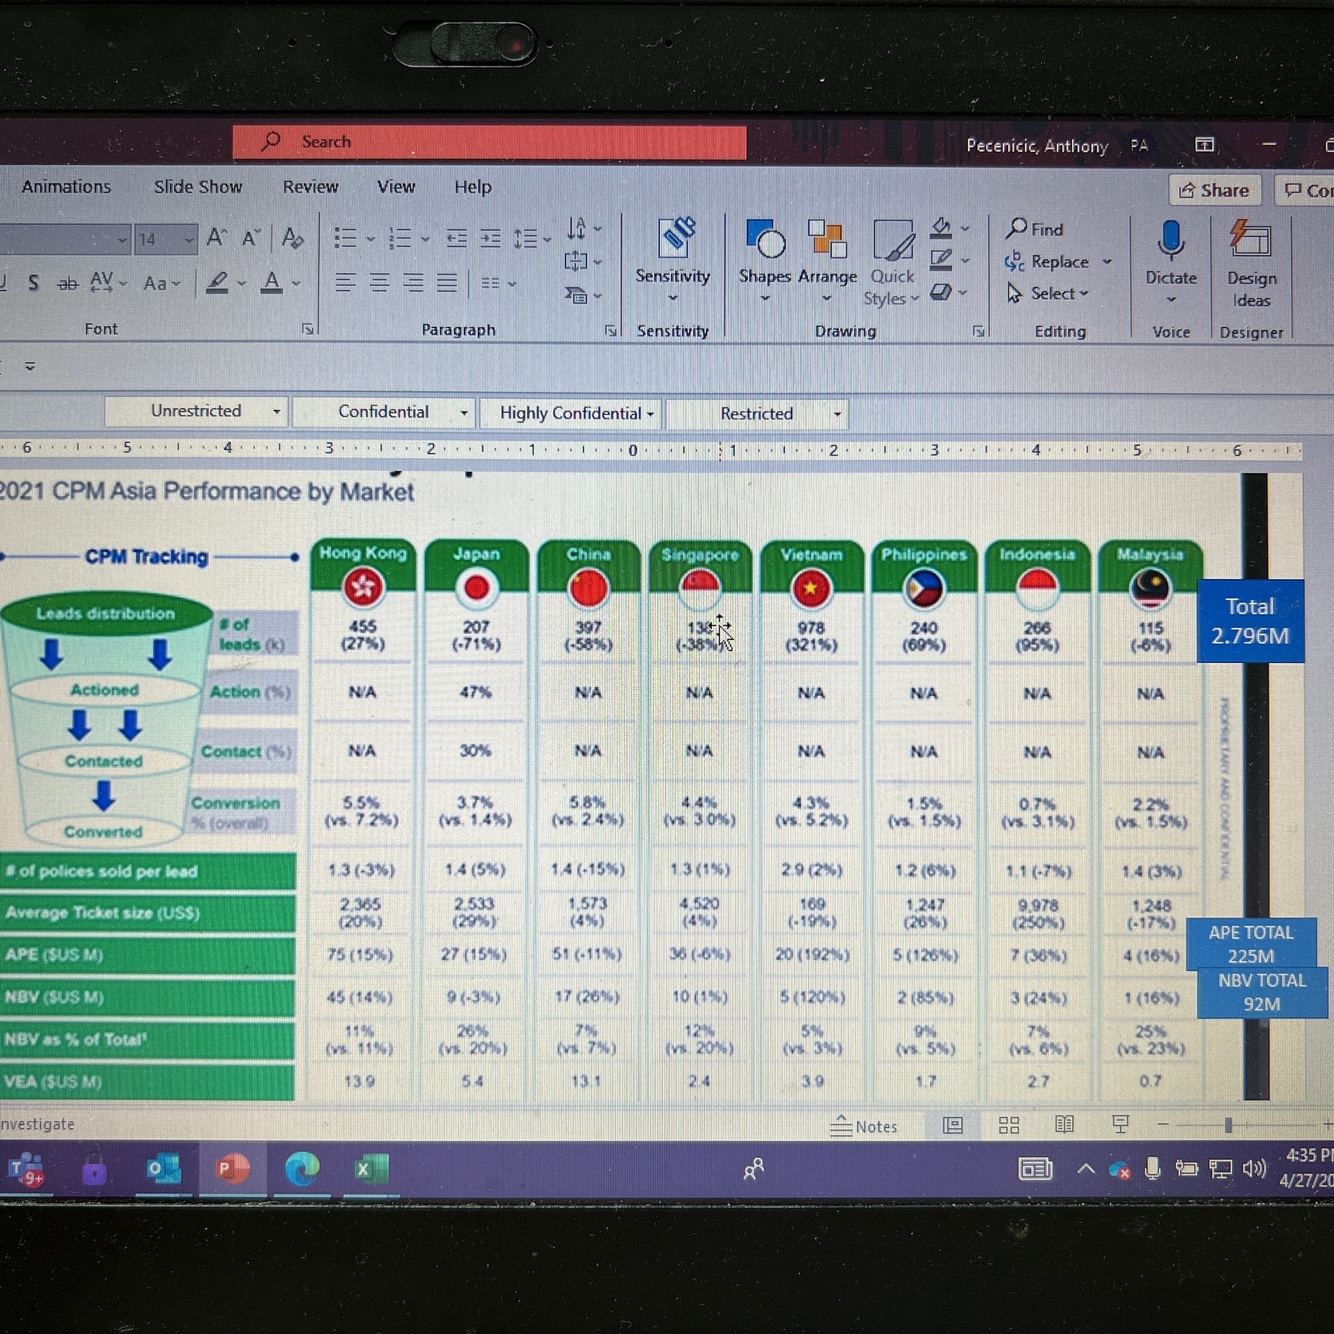The width and height of the screenshot is (1334, 1334).
Task: Toggle strikethrough formatting
Action: click(x=67, y=284)
